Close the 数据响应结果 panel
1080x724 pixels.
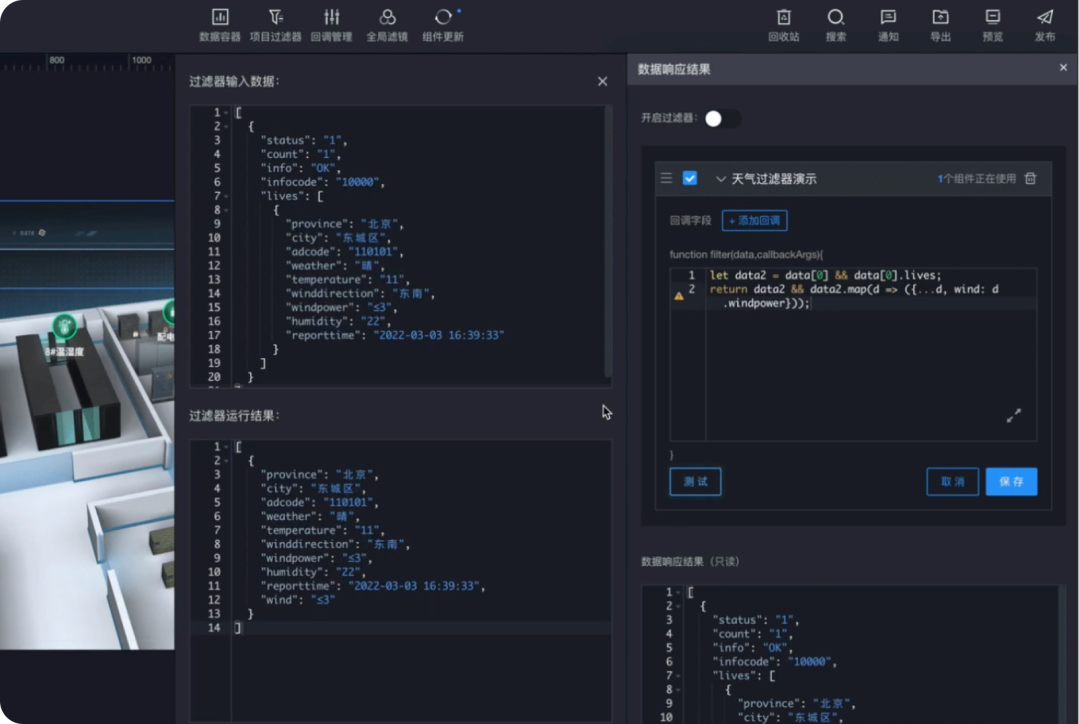pos(1063,68)
